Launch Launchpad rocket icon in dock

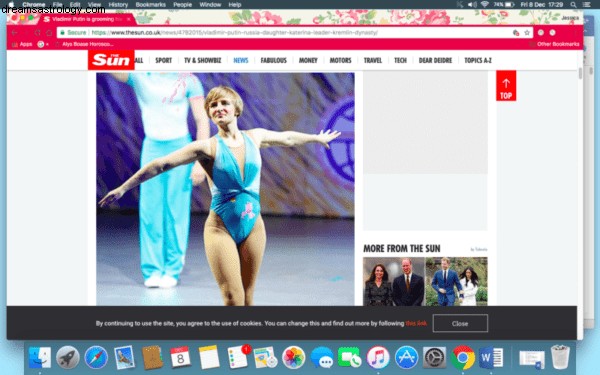[68, 357]
